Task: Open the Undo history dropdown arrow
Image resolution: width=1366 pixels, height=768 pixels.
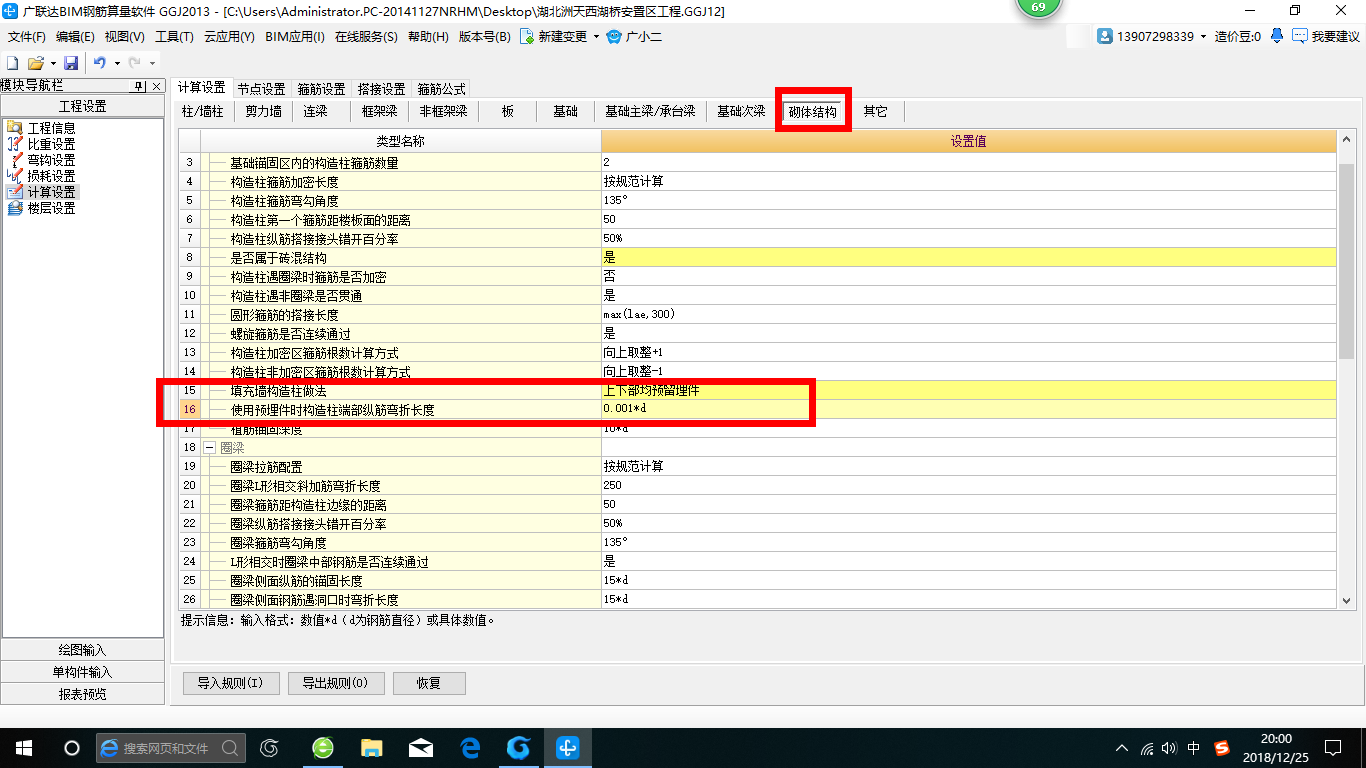Action: tap(117, 63)
